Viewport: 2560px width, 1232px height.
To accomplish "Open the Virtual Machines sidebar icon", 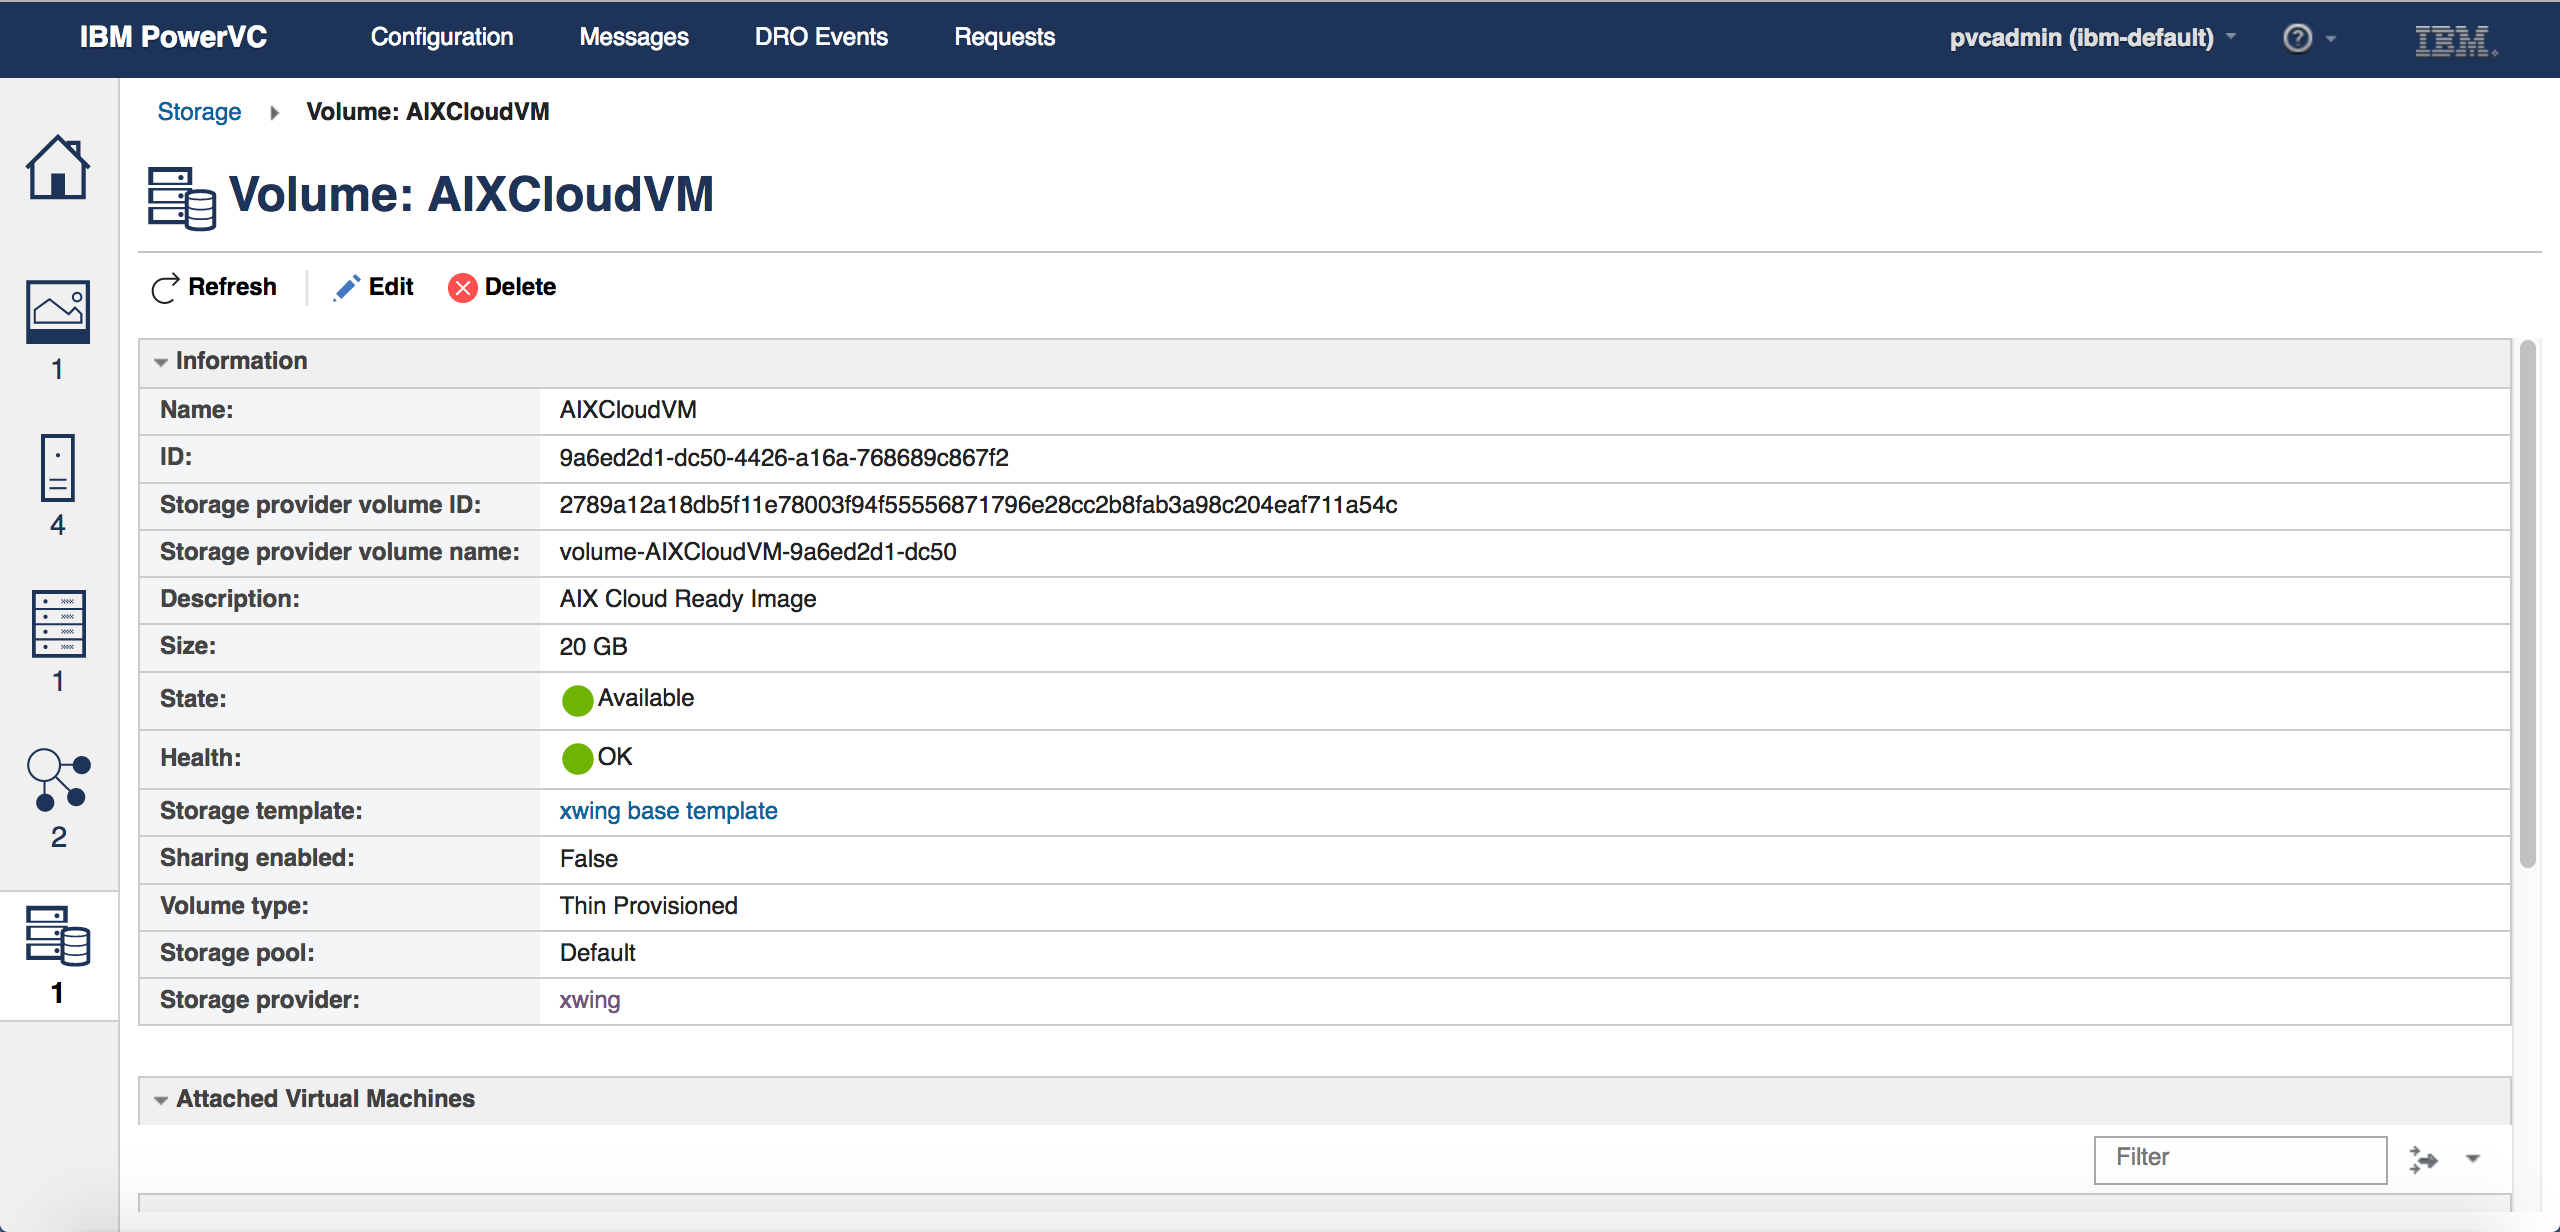I will click(58, 467).
